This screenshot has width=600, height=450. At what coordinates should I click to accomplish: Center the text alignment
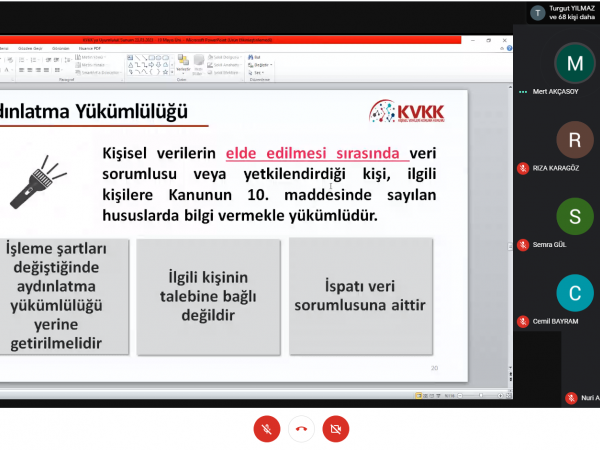click(x=30, y=70)
